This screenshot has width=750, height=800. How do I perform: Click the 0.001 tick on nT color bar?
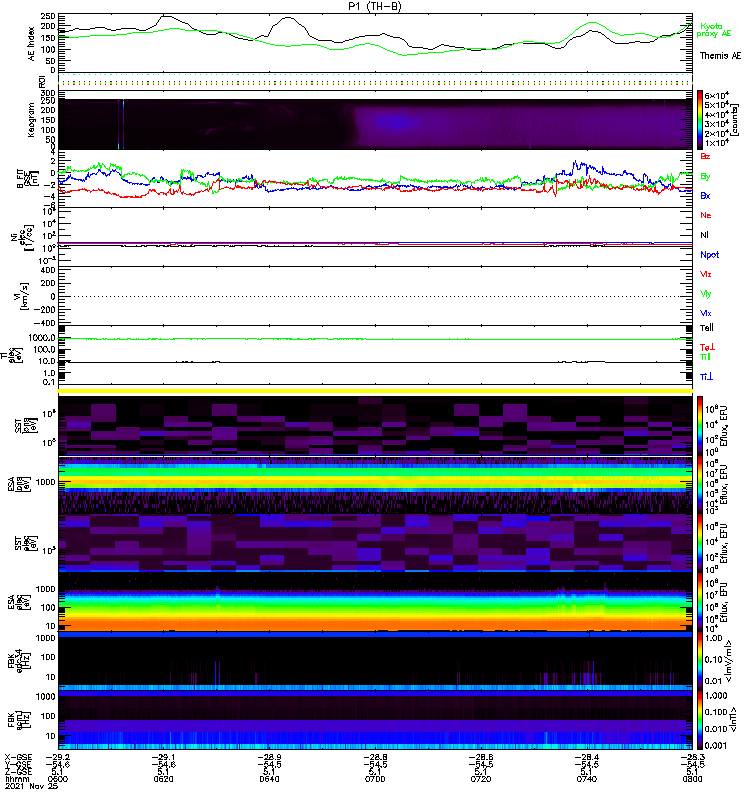point(716,745)
